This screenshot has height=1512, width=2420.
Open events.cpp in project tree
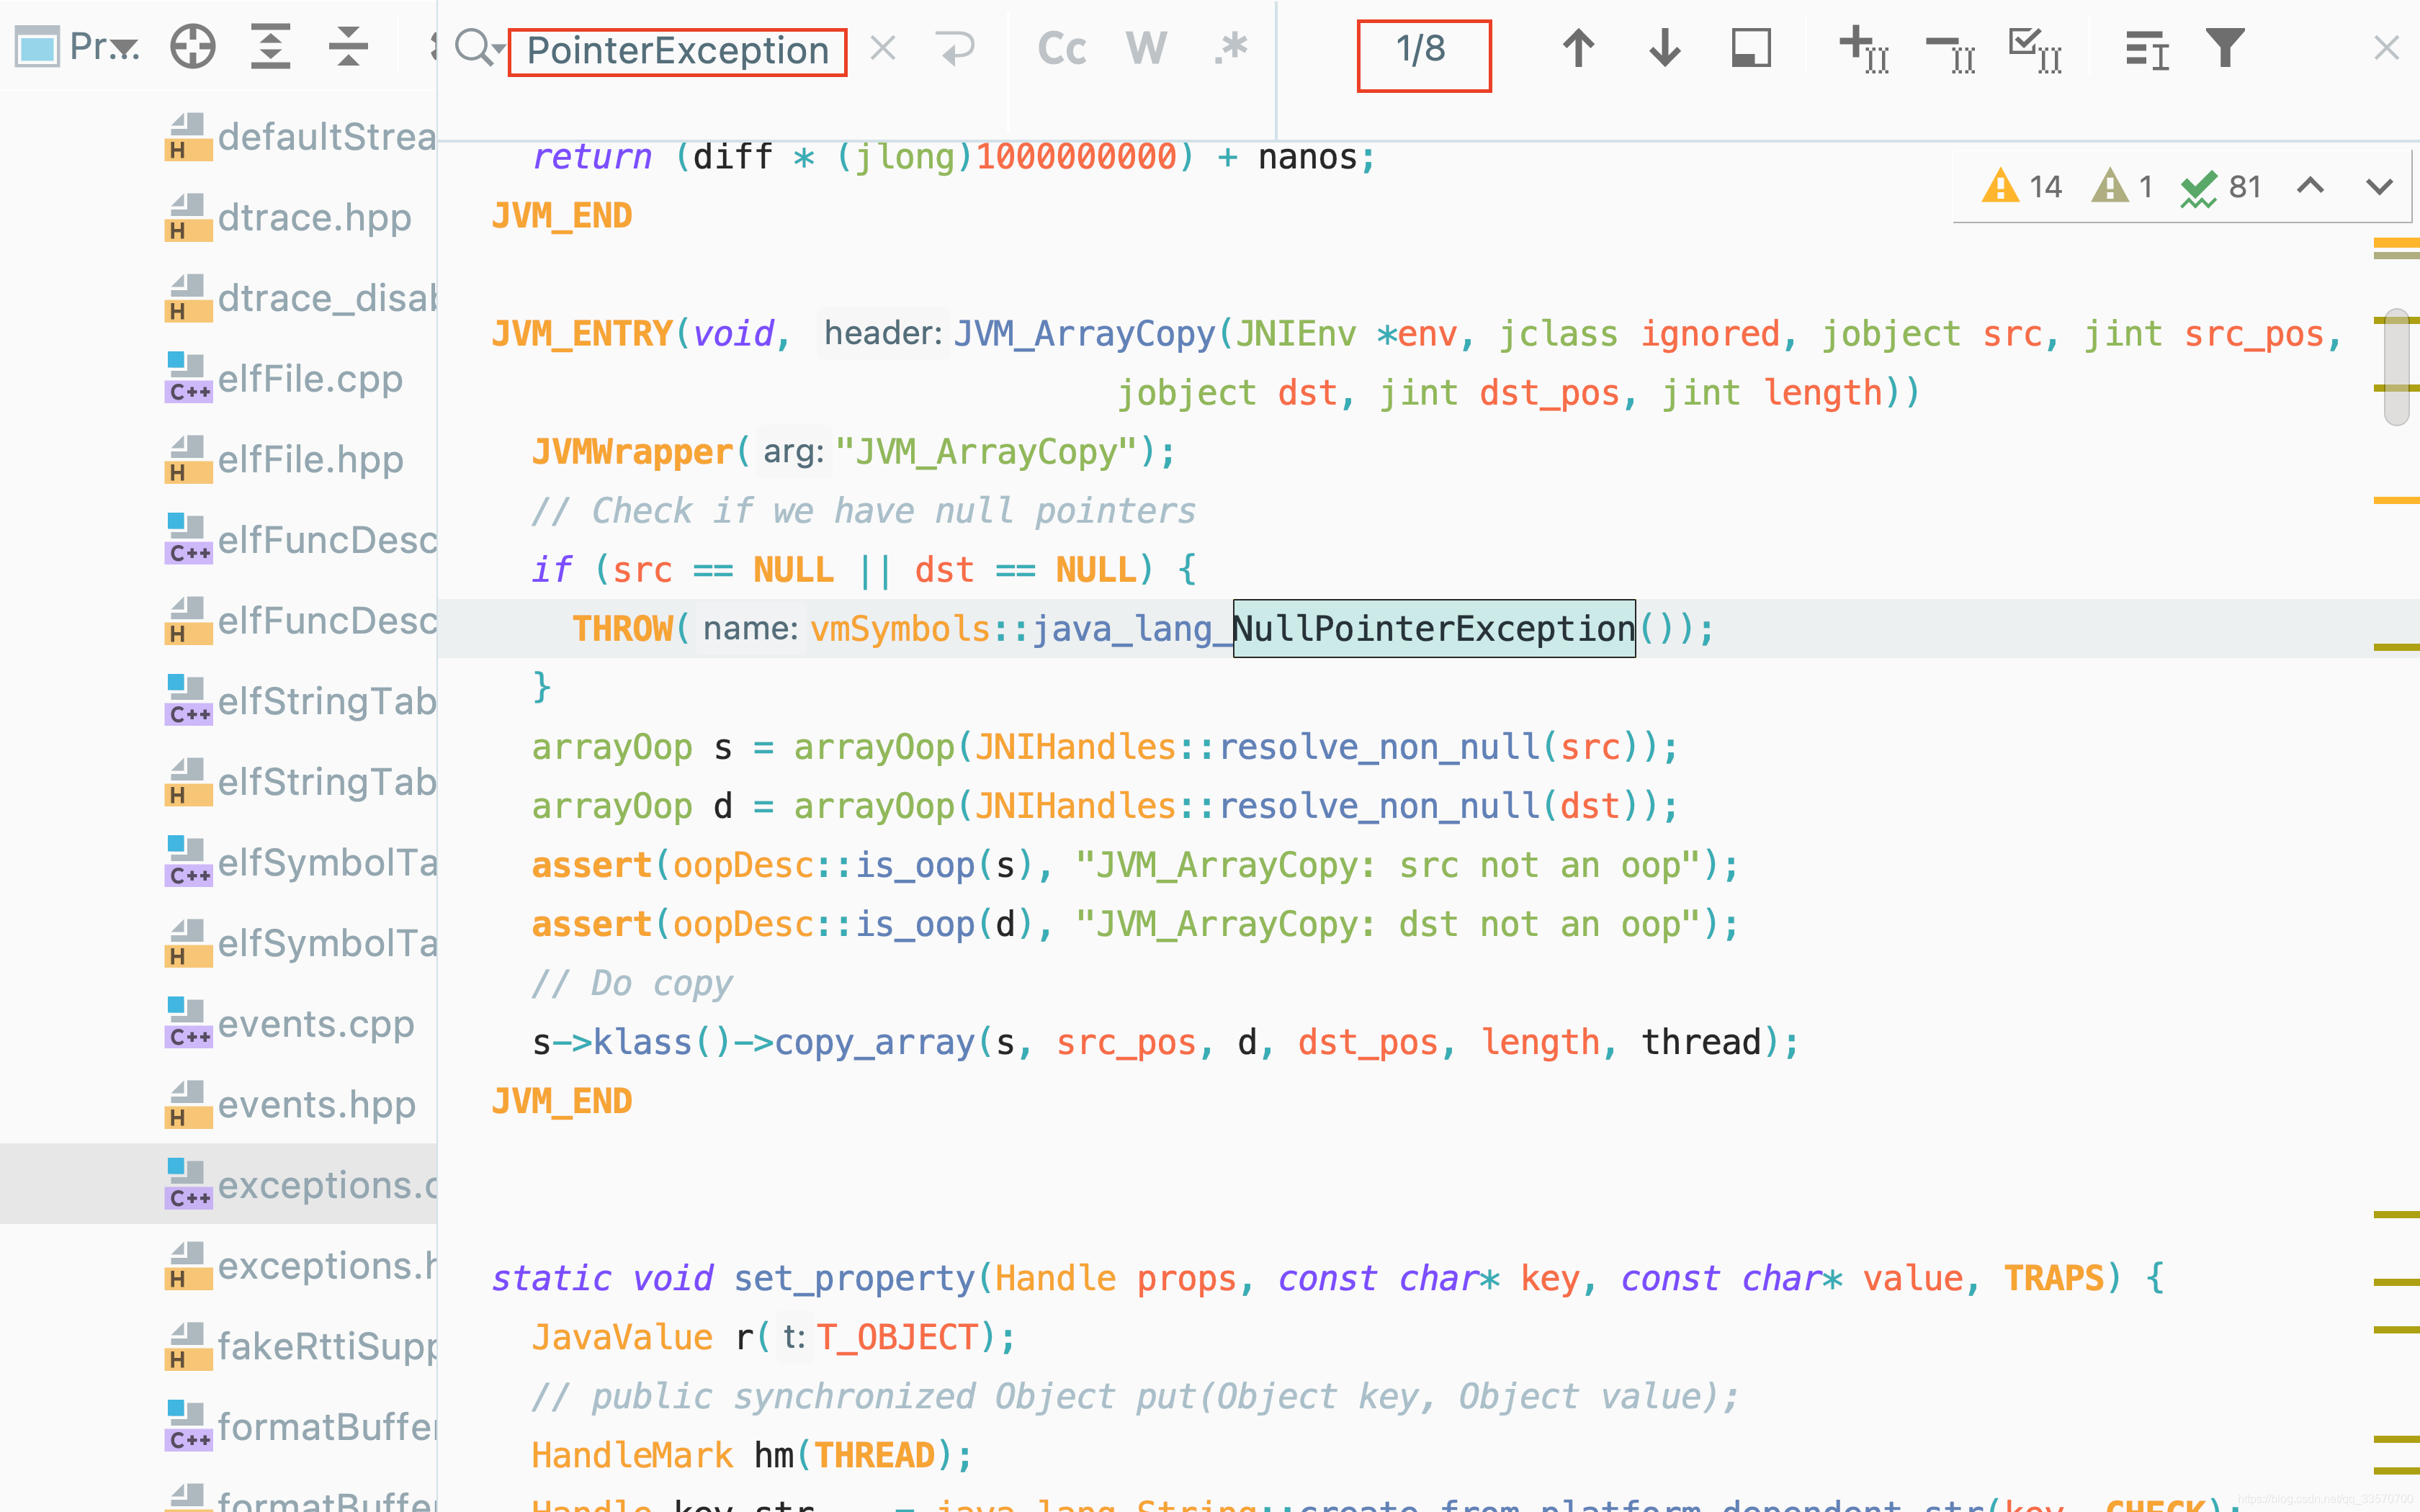pyautogui.click(x=315, y=1024)
